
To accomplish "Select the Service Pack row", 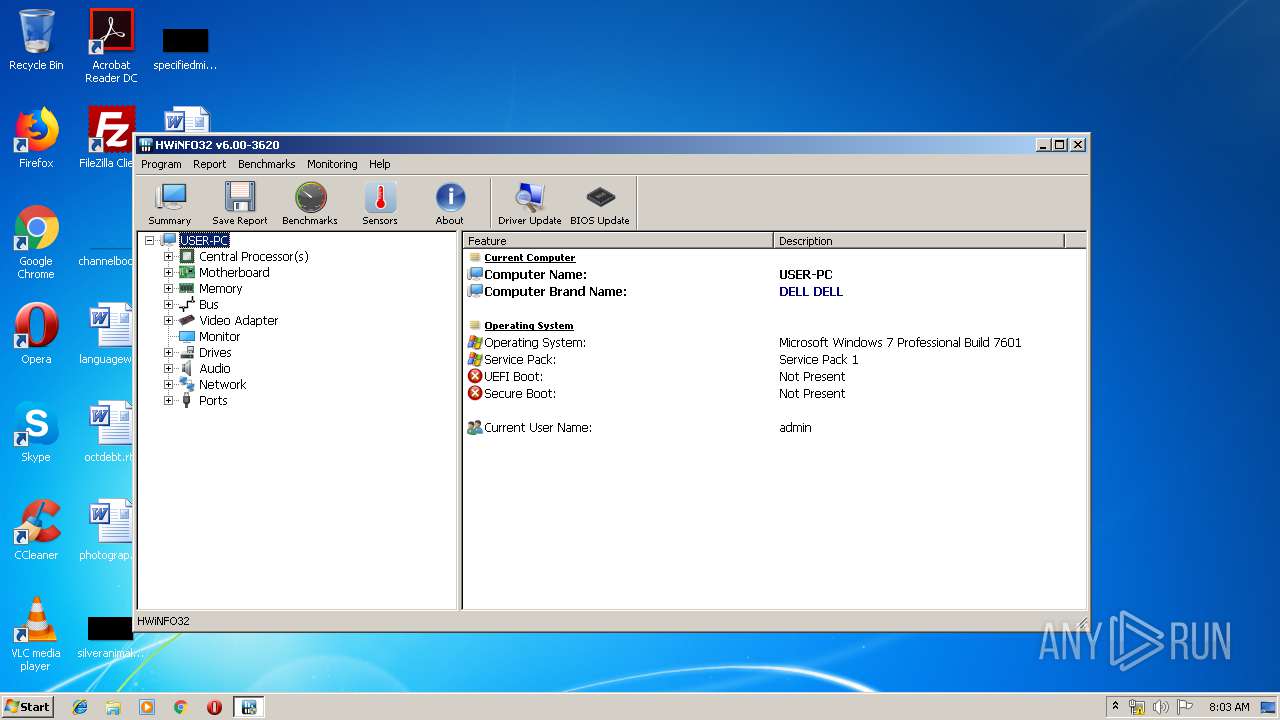I will coord(775,359).
